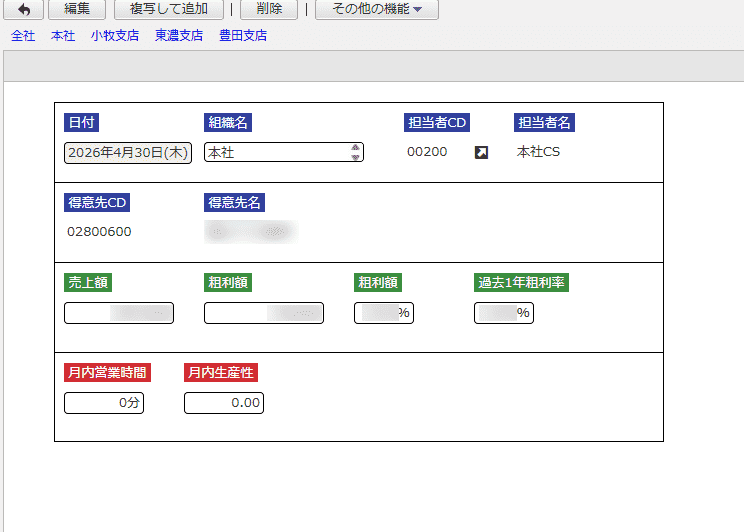Viewport: 744px width, 532px height.
Task: Click the 得意先CD value 02800600
Action: 99,232
